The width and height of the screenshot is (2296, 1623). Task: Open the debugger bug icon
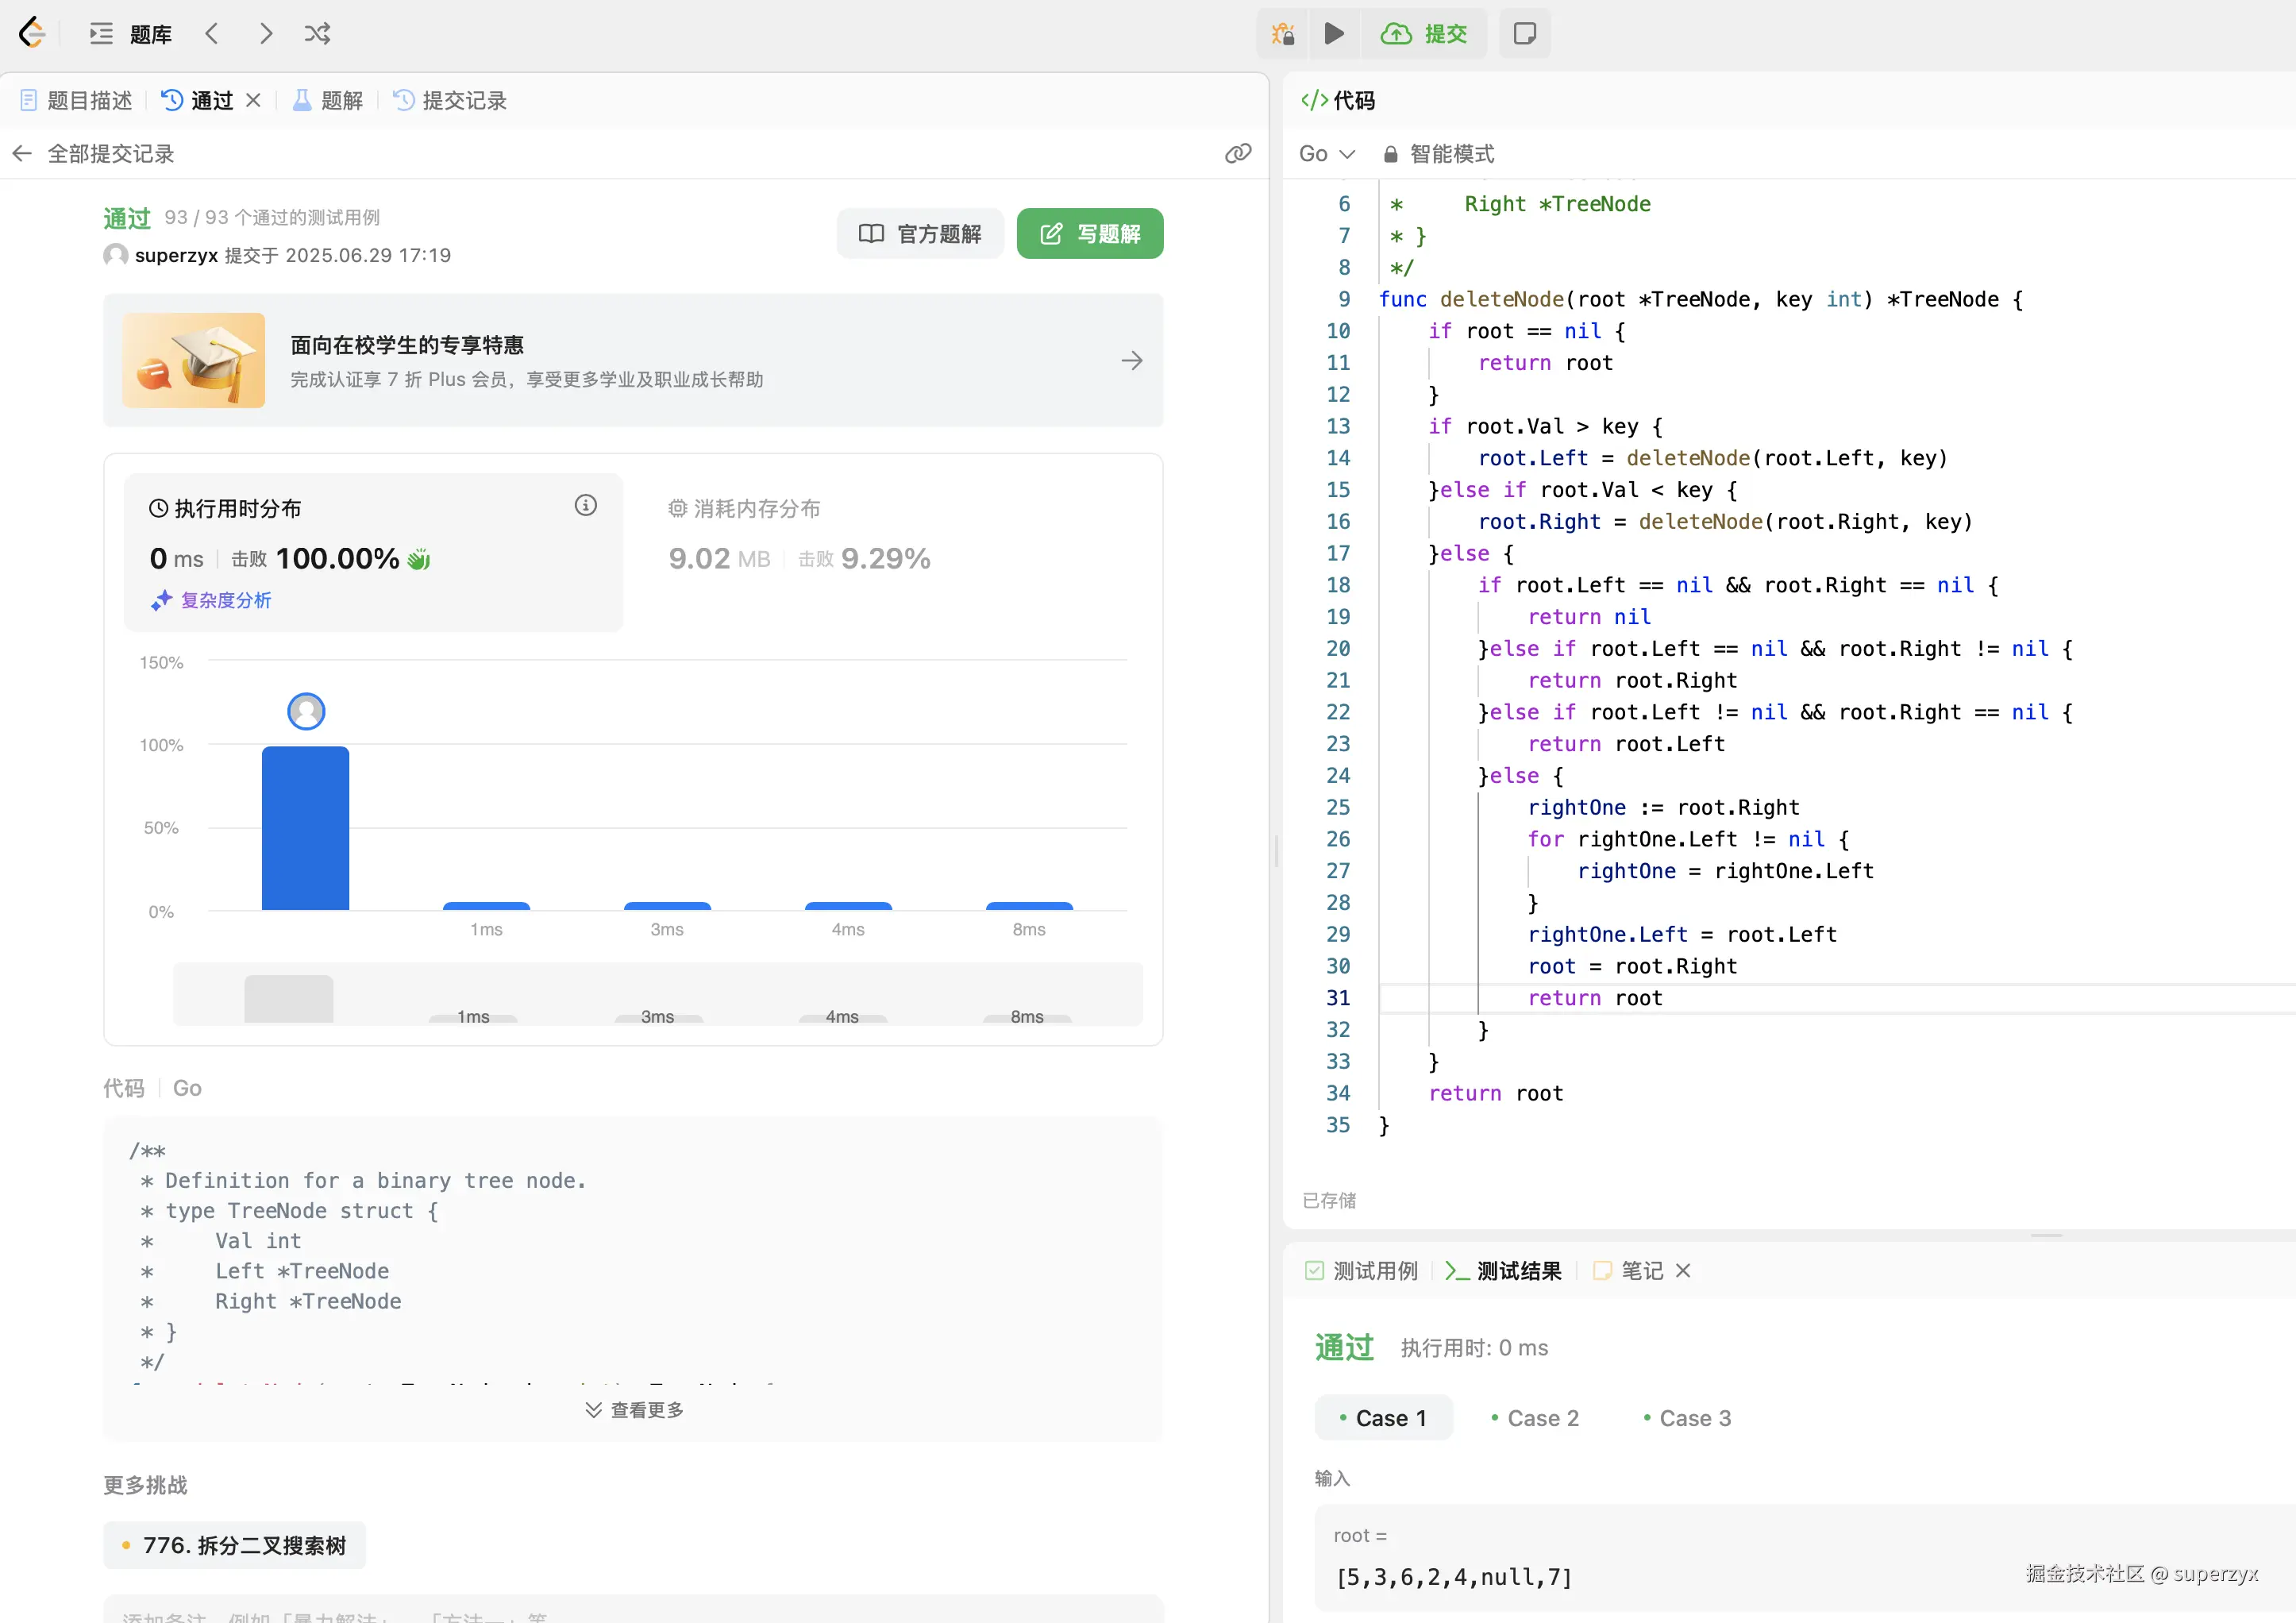coord(1283,34)
